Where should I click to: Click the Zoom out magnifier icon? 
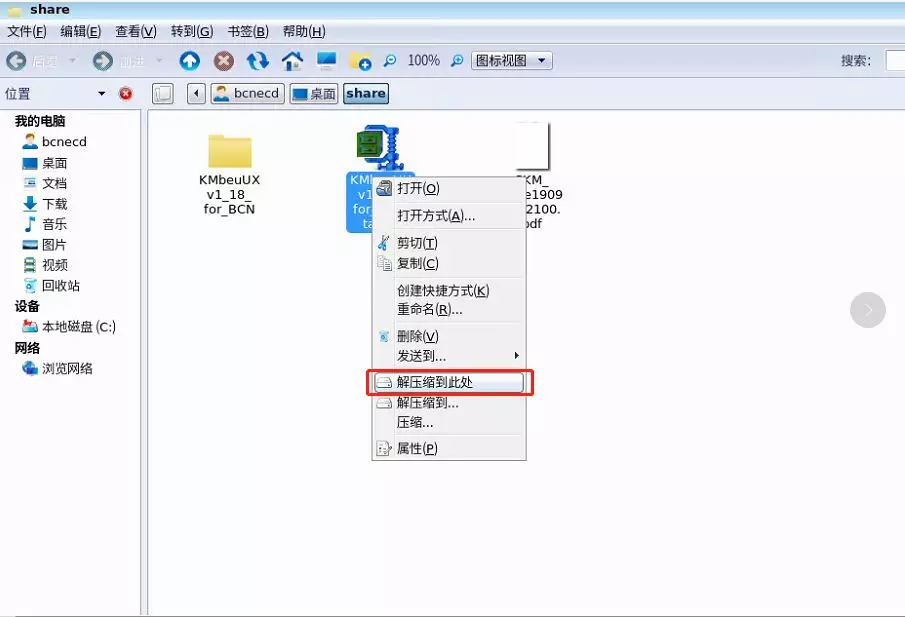(389, 60)
